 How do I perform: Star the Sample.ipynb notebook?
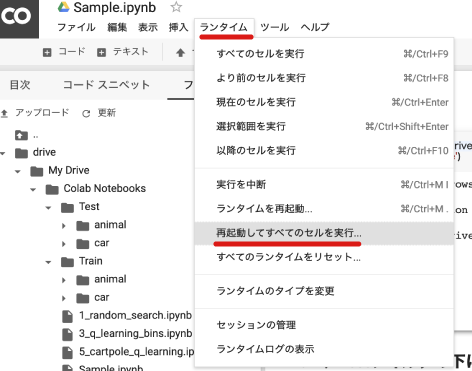coord(176,7)
